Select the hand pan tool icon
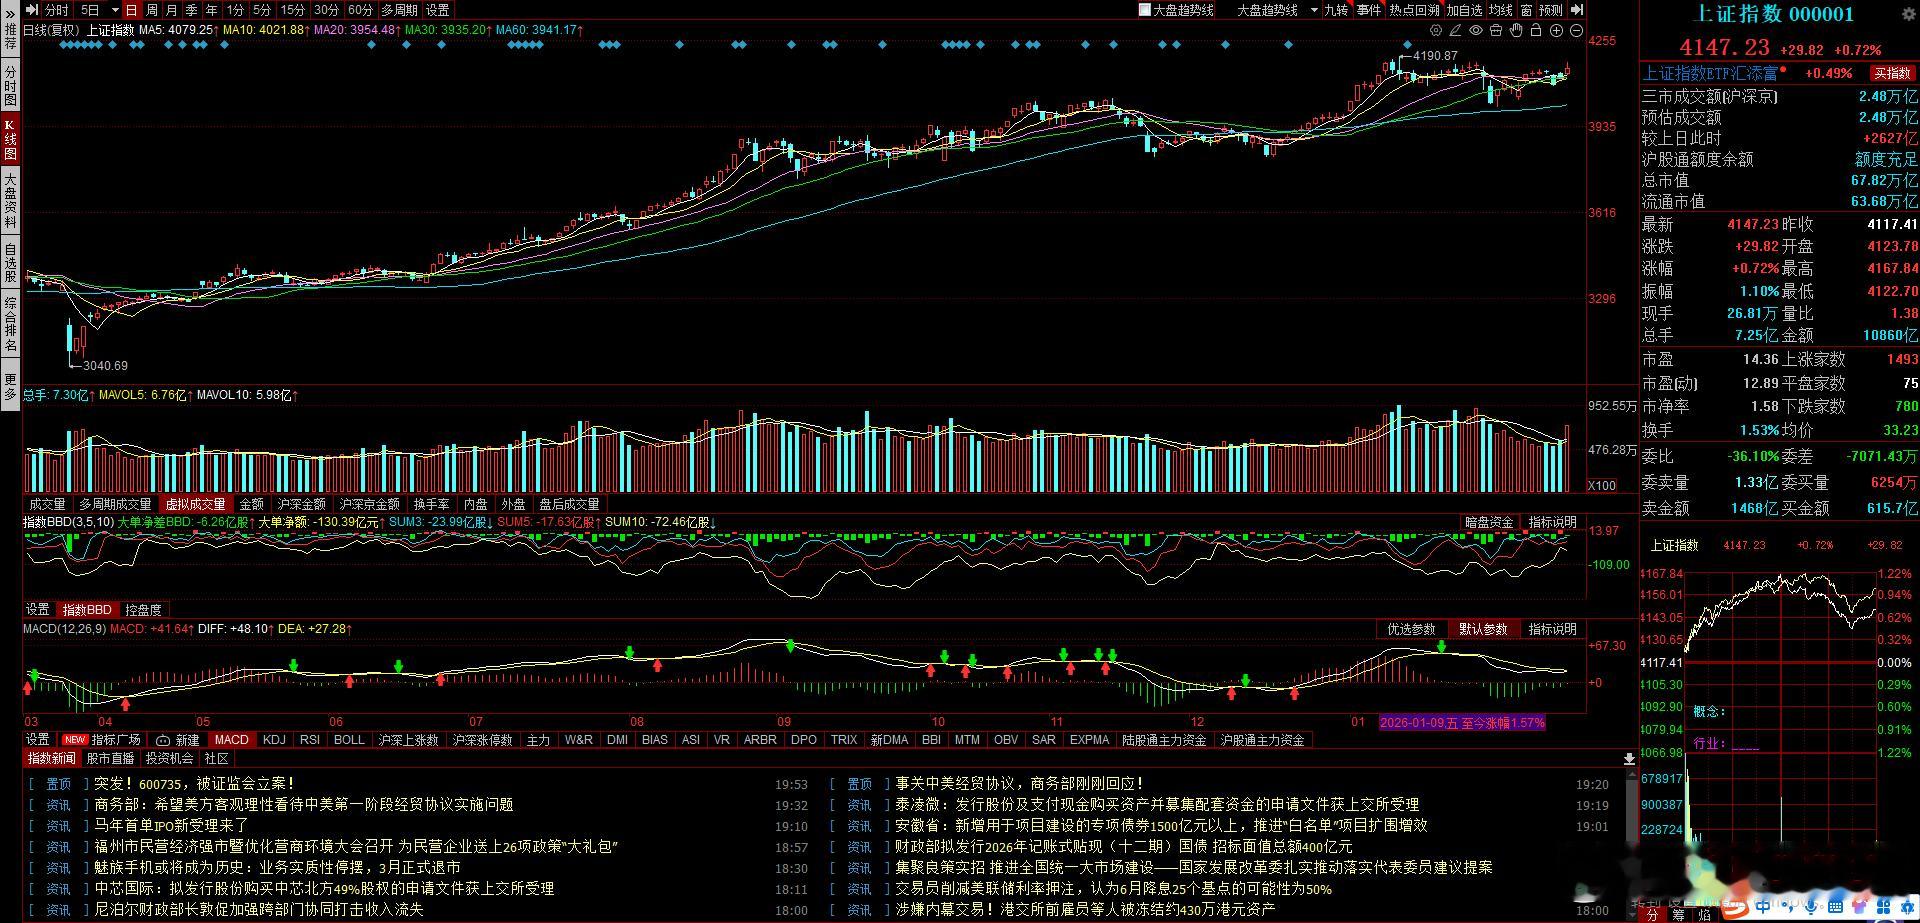The height and width of the screenshot is (923, 1920). (x=1516, y=30)
